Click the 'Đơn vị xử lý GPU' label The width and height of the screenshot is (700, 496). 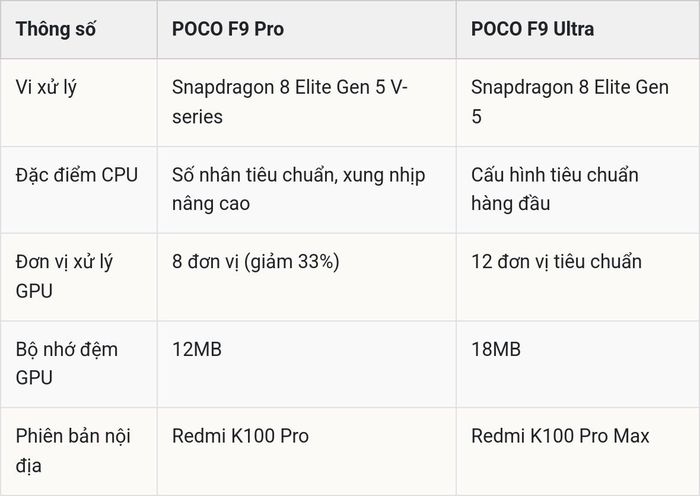tap(64, 276)
